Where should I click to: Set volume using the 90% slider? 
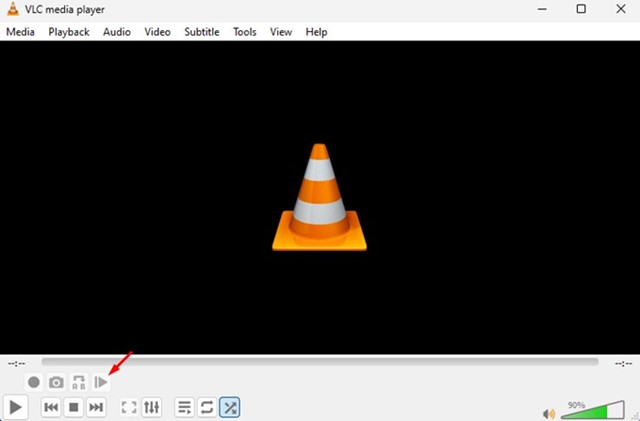click(593, 409)
